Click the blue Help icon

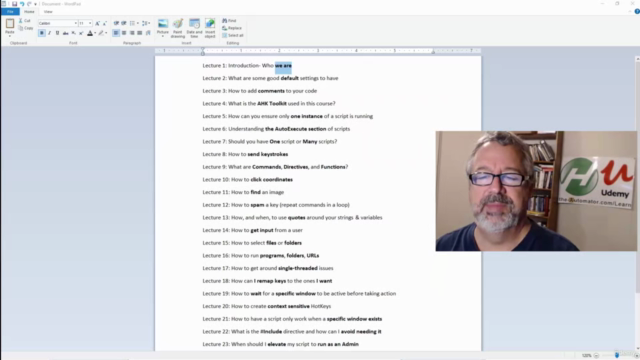point(637,11)
